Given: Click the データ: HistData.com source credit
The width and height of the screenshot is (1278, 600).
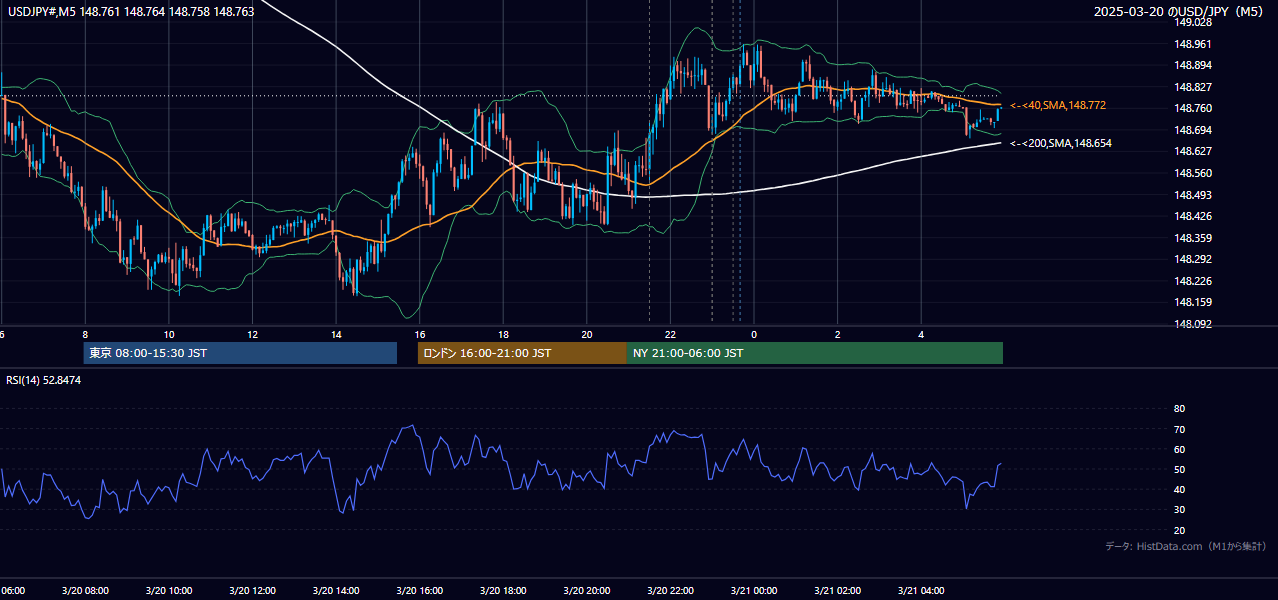Looking at the screenshot, I should click(1186, 546).
